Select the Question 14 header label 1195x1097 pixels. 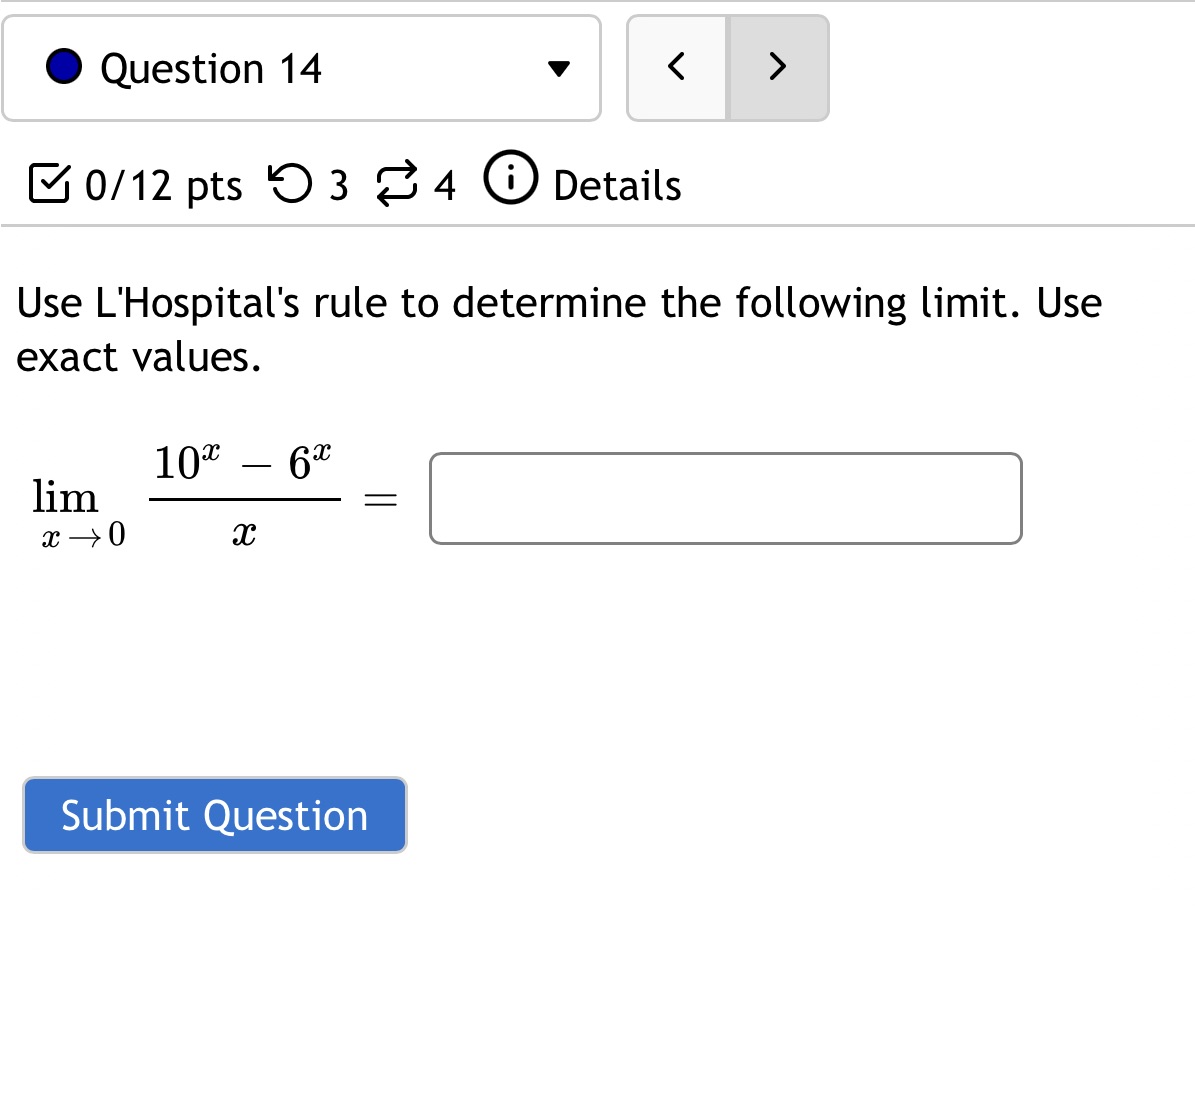click(211, 67)
